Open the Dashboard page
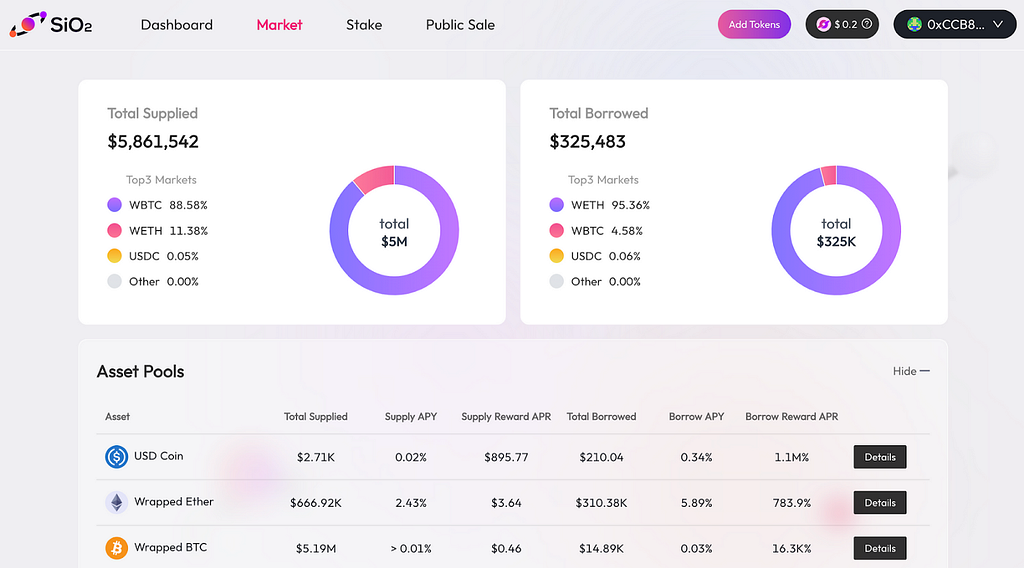The width and height of the screenshot is (1024, 568). point(176,25)
